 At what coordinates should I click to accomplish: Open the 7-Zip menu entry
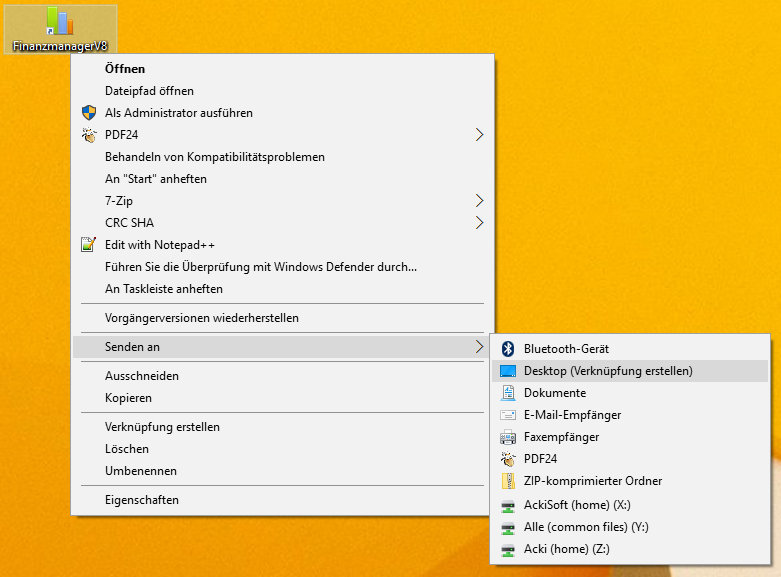[282, 200]
